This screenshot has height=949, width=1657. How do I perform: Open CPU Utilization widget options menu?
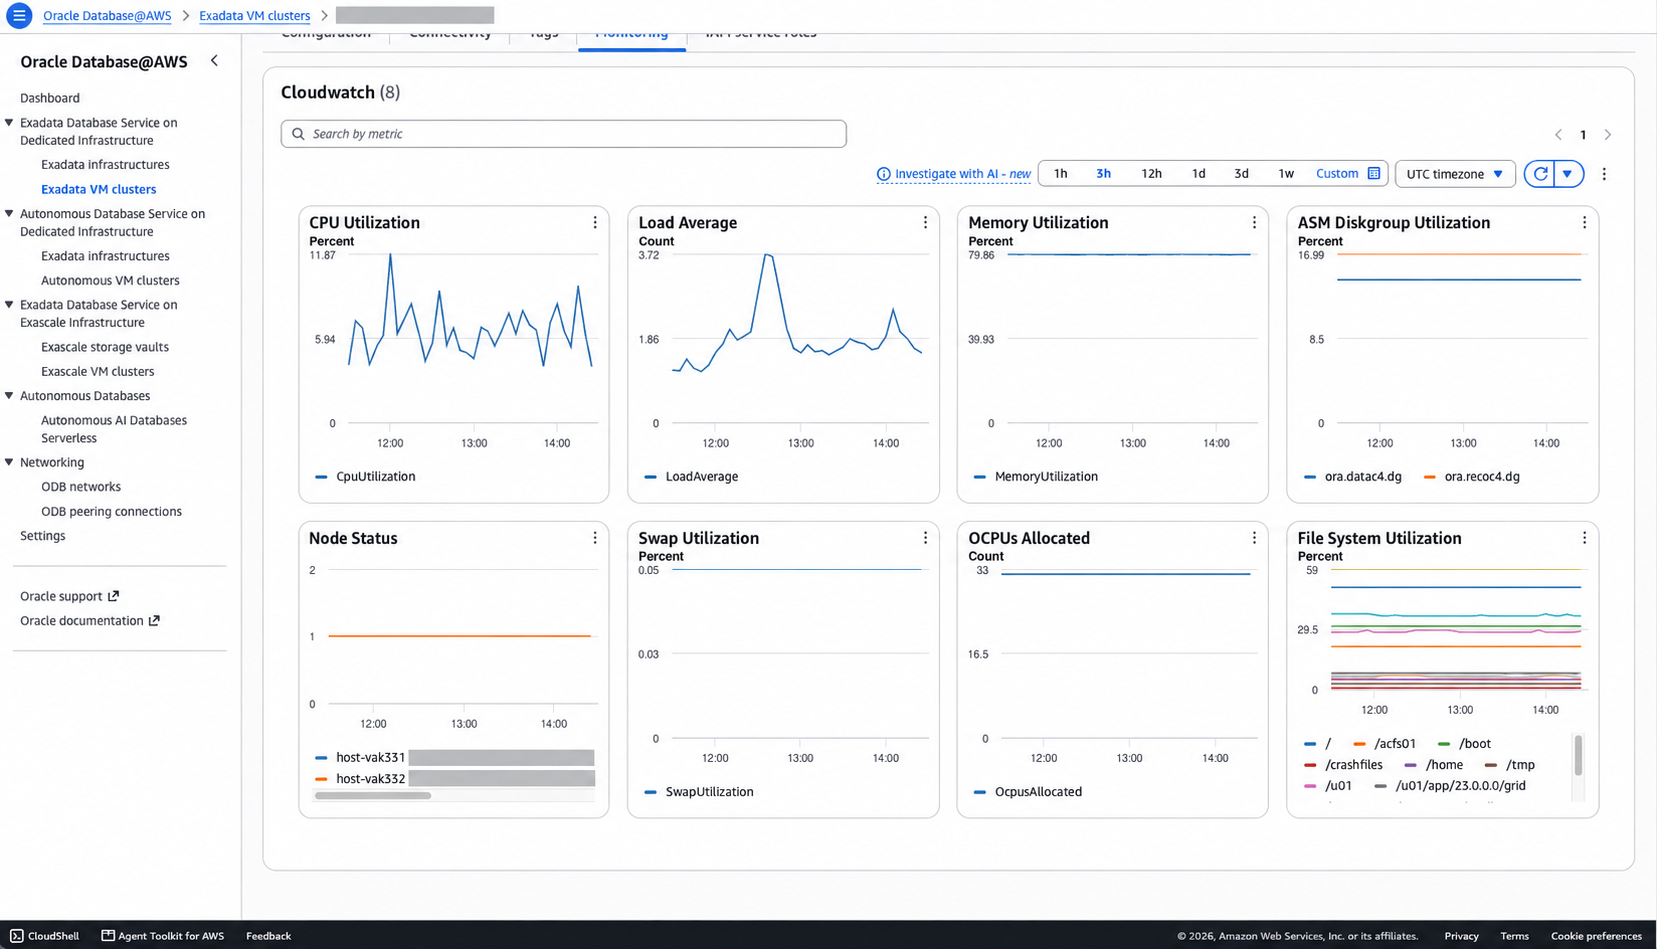[595, 223]
